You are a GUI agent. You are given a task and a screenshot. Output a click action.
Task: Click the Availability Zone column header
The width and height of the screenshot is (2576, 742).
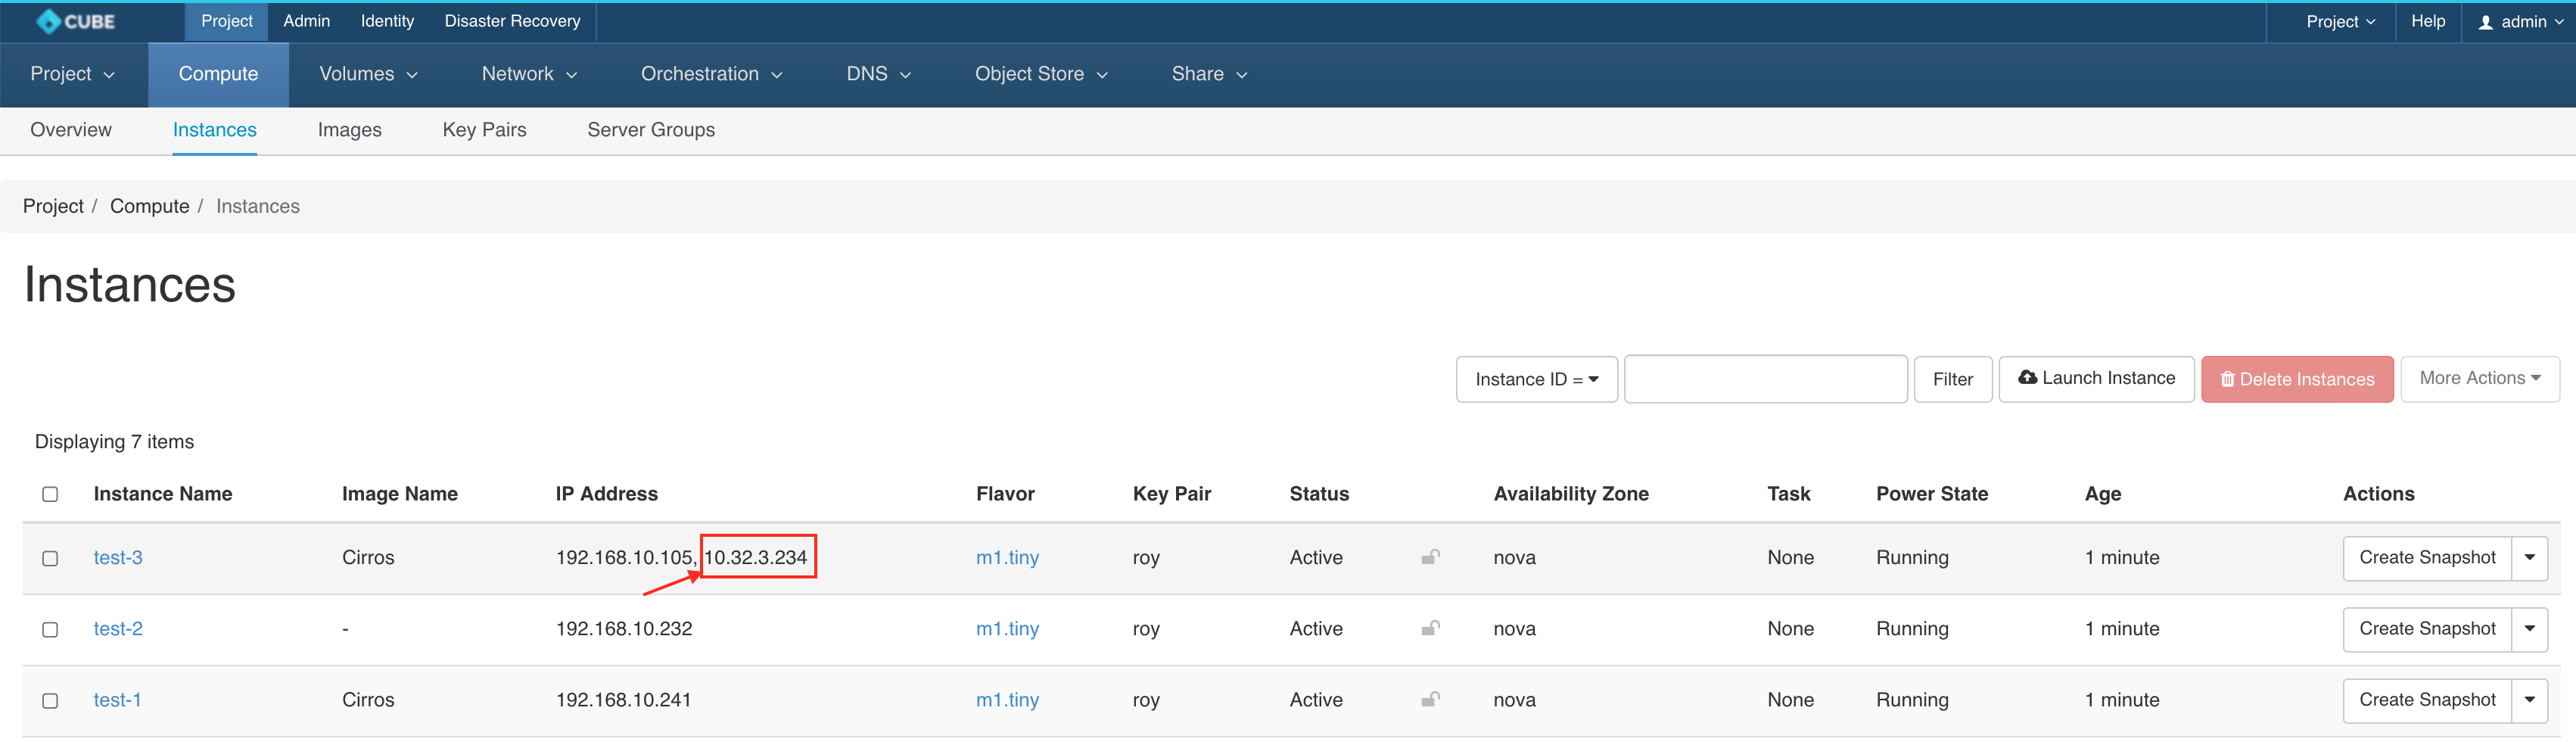pos(1570,493)
